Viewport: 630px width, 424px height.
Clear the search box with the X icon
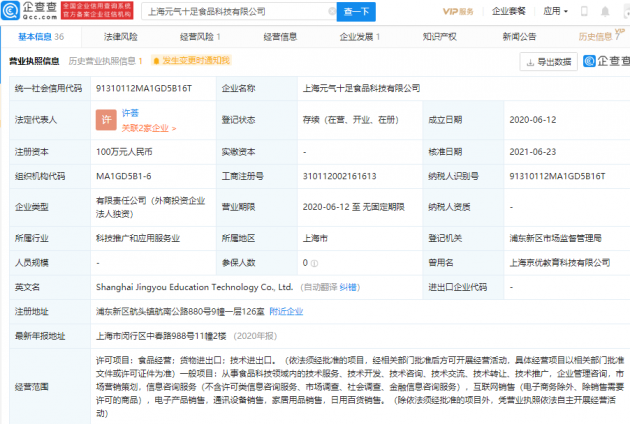coord(332,11)
